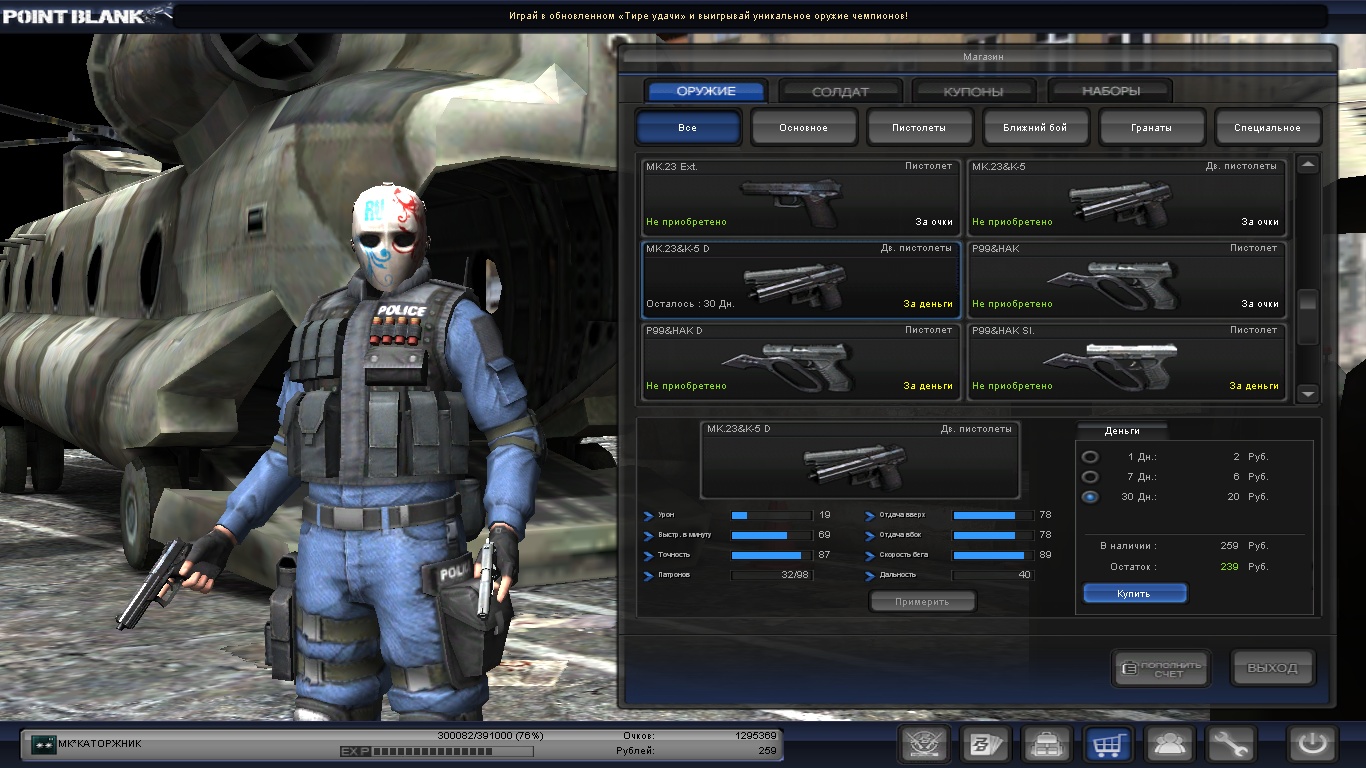Click the Патронов value 32/98
This screenshot has width=1366, height=768.
796,575
